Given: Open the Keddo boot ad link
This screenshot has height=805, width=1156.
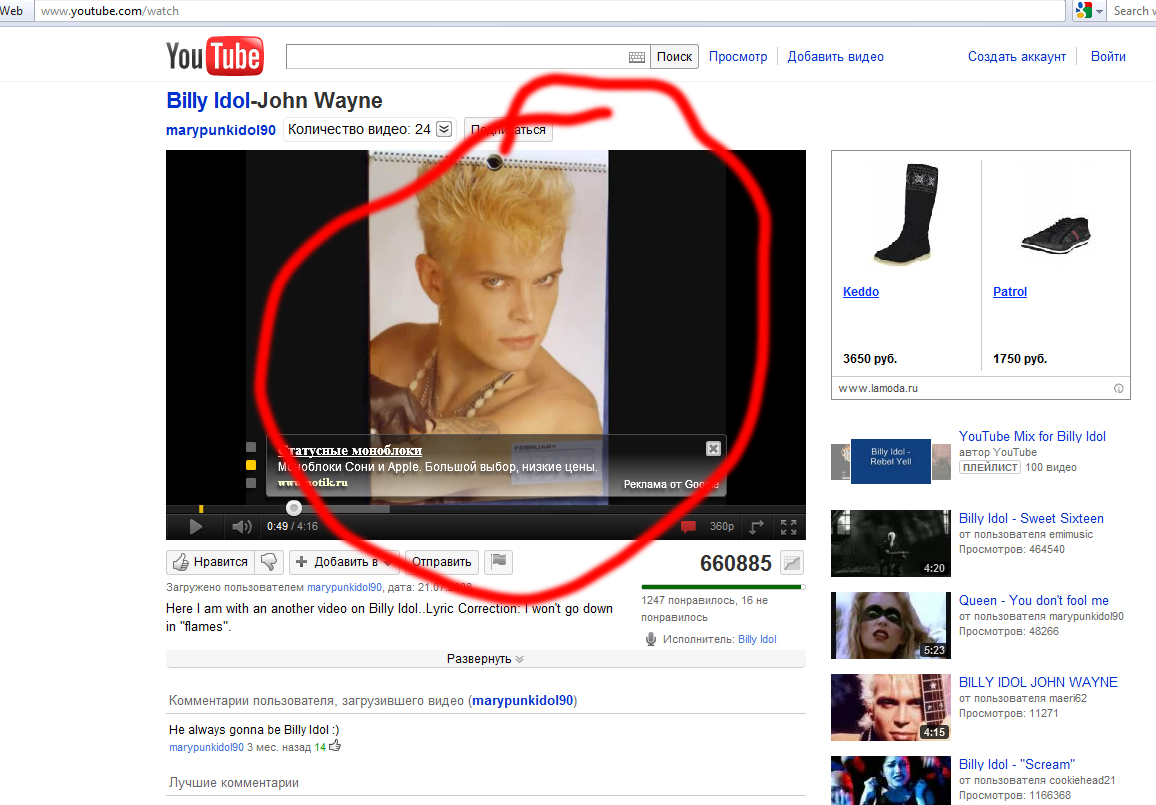Looking at the screenshot, I should [x=860, y=291].
